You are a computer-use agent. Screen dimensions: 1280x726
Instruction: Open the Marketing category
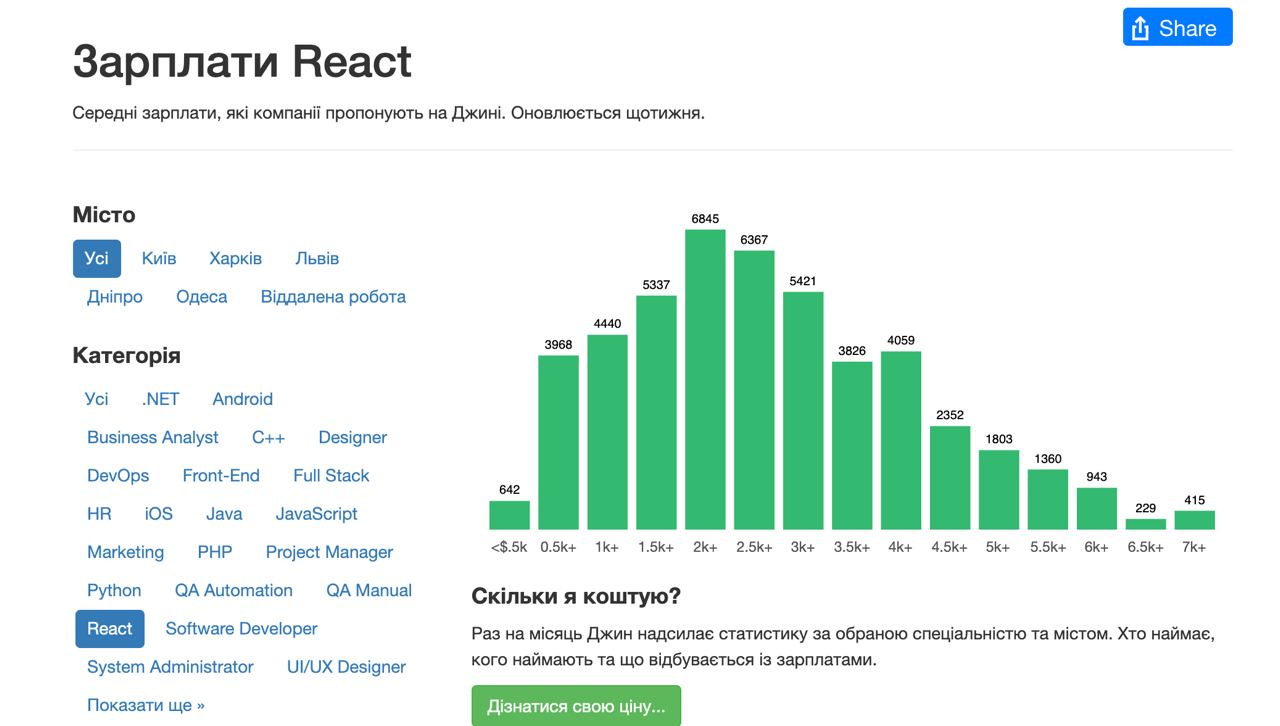point(125,552)
